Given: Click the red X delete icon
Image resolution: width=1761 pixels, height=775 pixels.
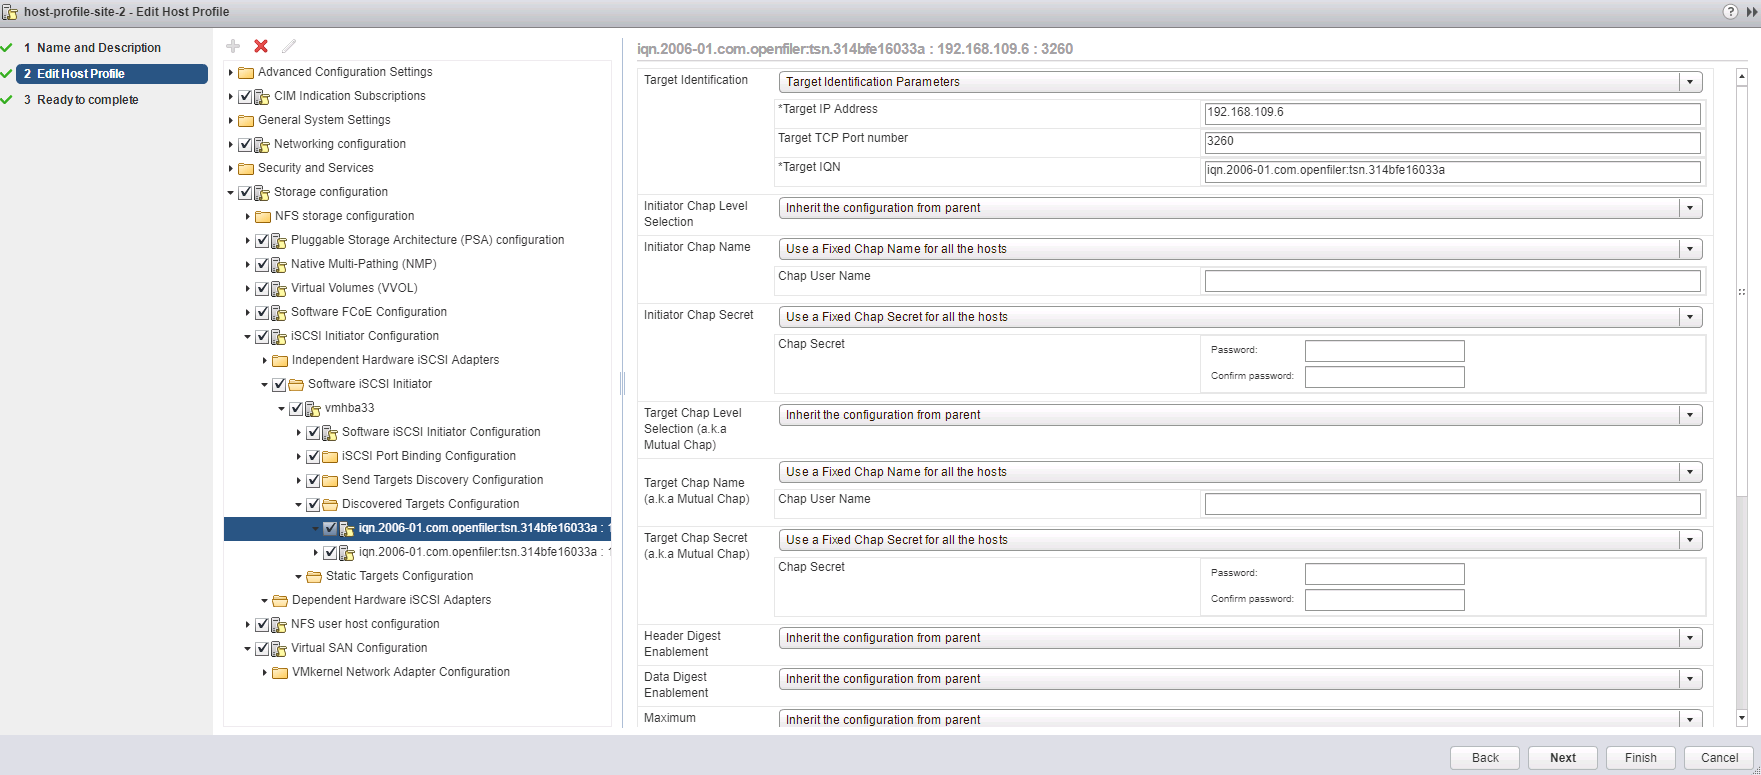Looking at the screenshot, I should pyautogui.click(x=261, y=46).
